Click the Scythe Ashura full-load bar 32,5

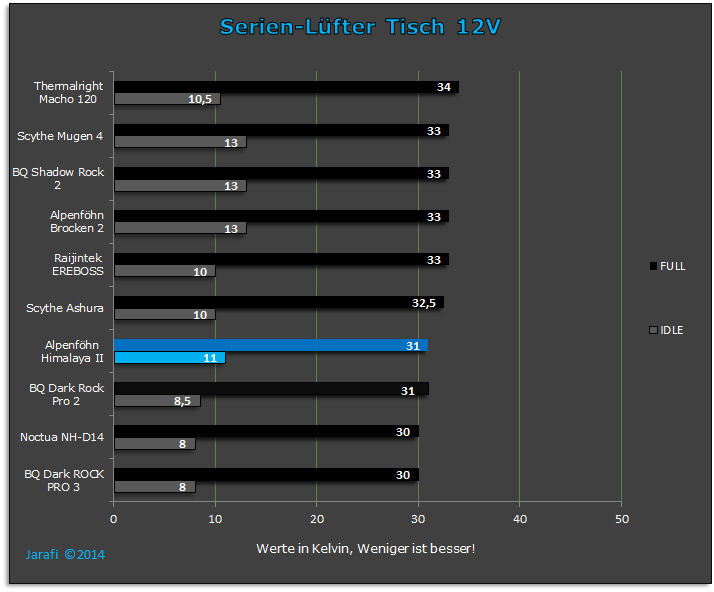[x=279, y=302]
